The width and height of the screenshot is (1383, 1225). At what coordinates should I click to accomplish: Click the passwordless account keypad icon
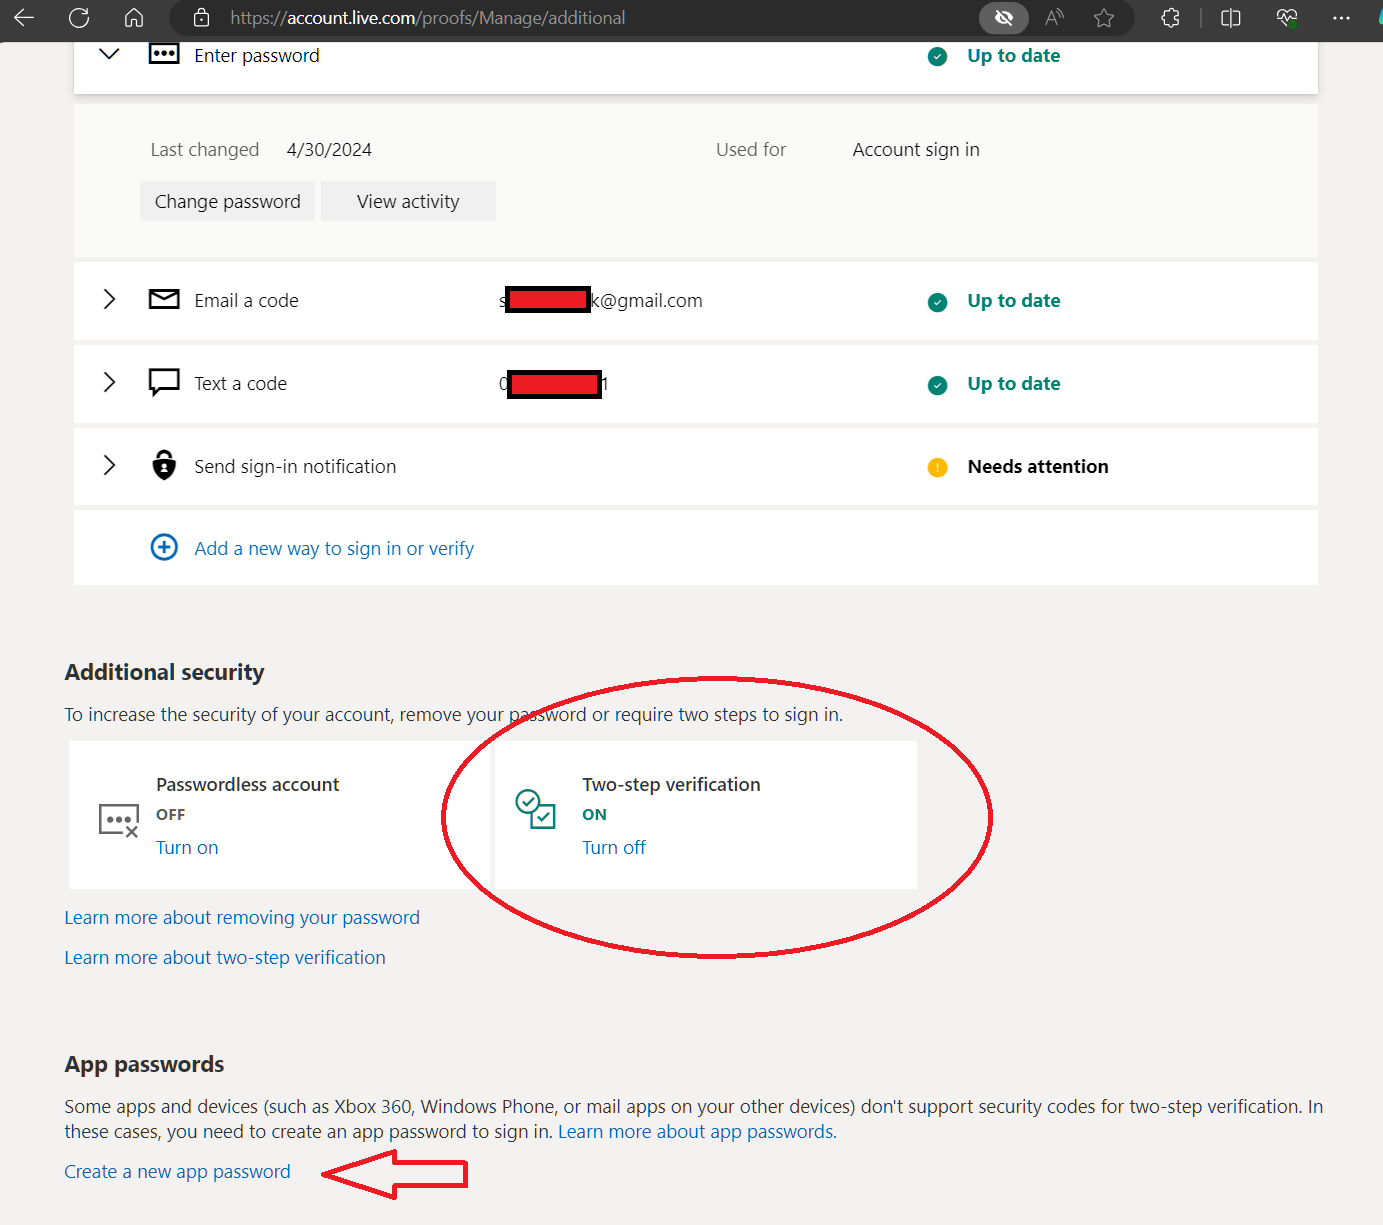(119, 820)
